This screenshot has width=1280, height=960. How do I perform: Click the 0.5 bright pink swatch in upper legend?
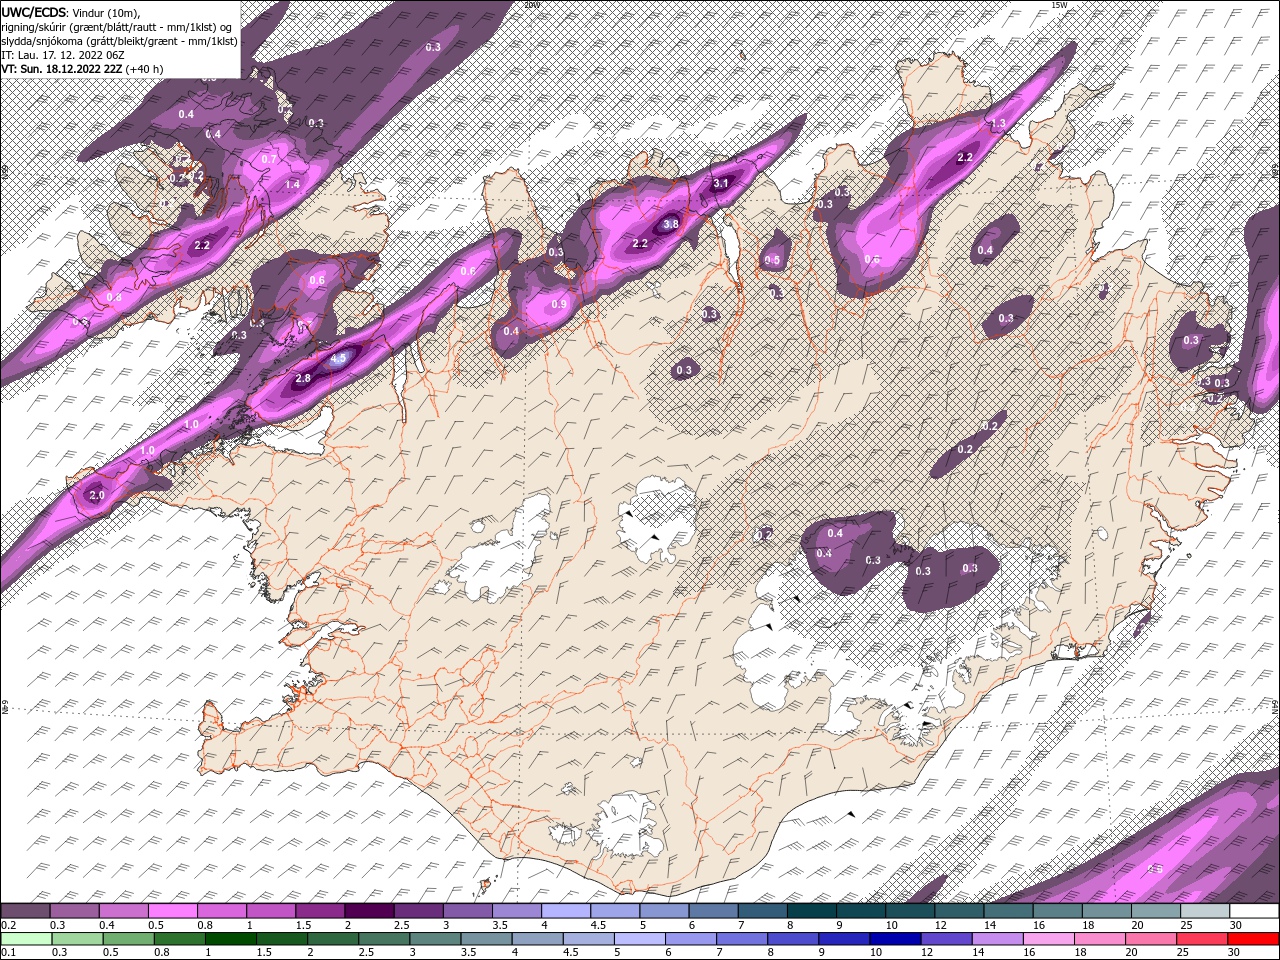click(172, 911)
